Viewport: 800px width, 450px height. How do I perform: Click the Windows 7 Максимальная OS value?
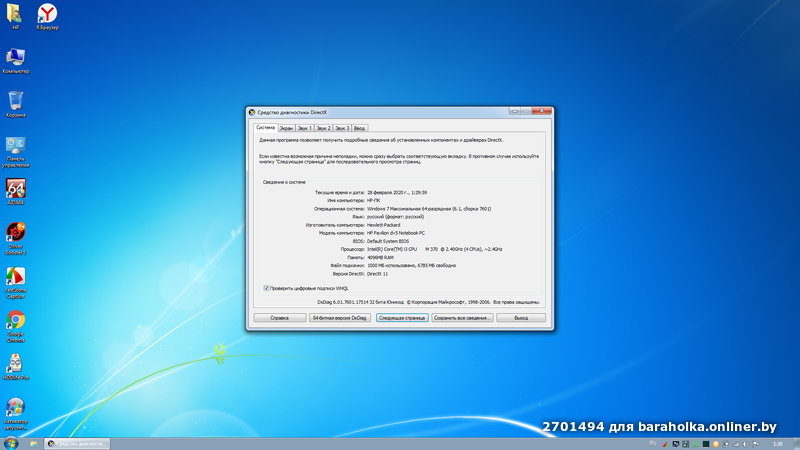point(429,209)
